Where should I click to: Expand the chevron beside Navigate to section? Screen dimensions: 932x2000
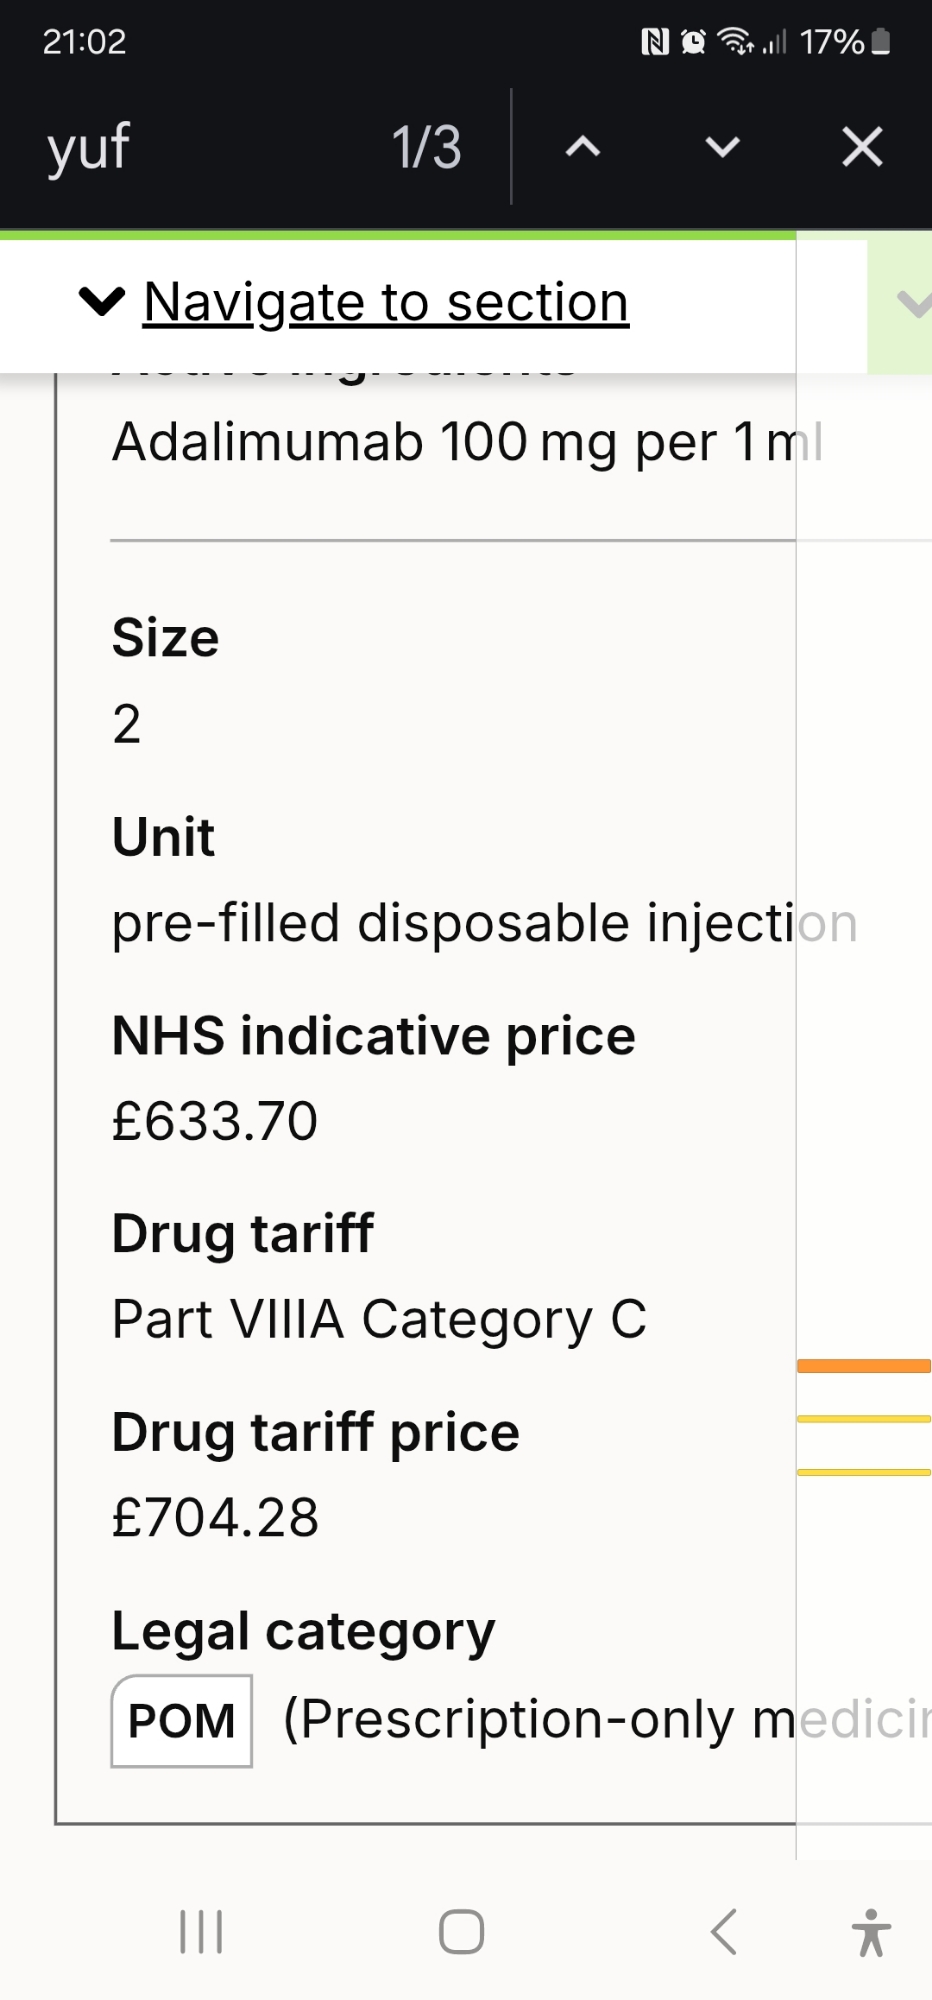click(102, 301)
